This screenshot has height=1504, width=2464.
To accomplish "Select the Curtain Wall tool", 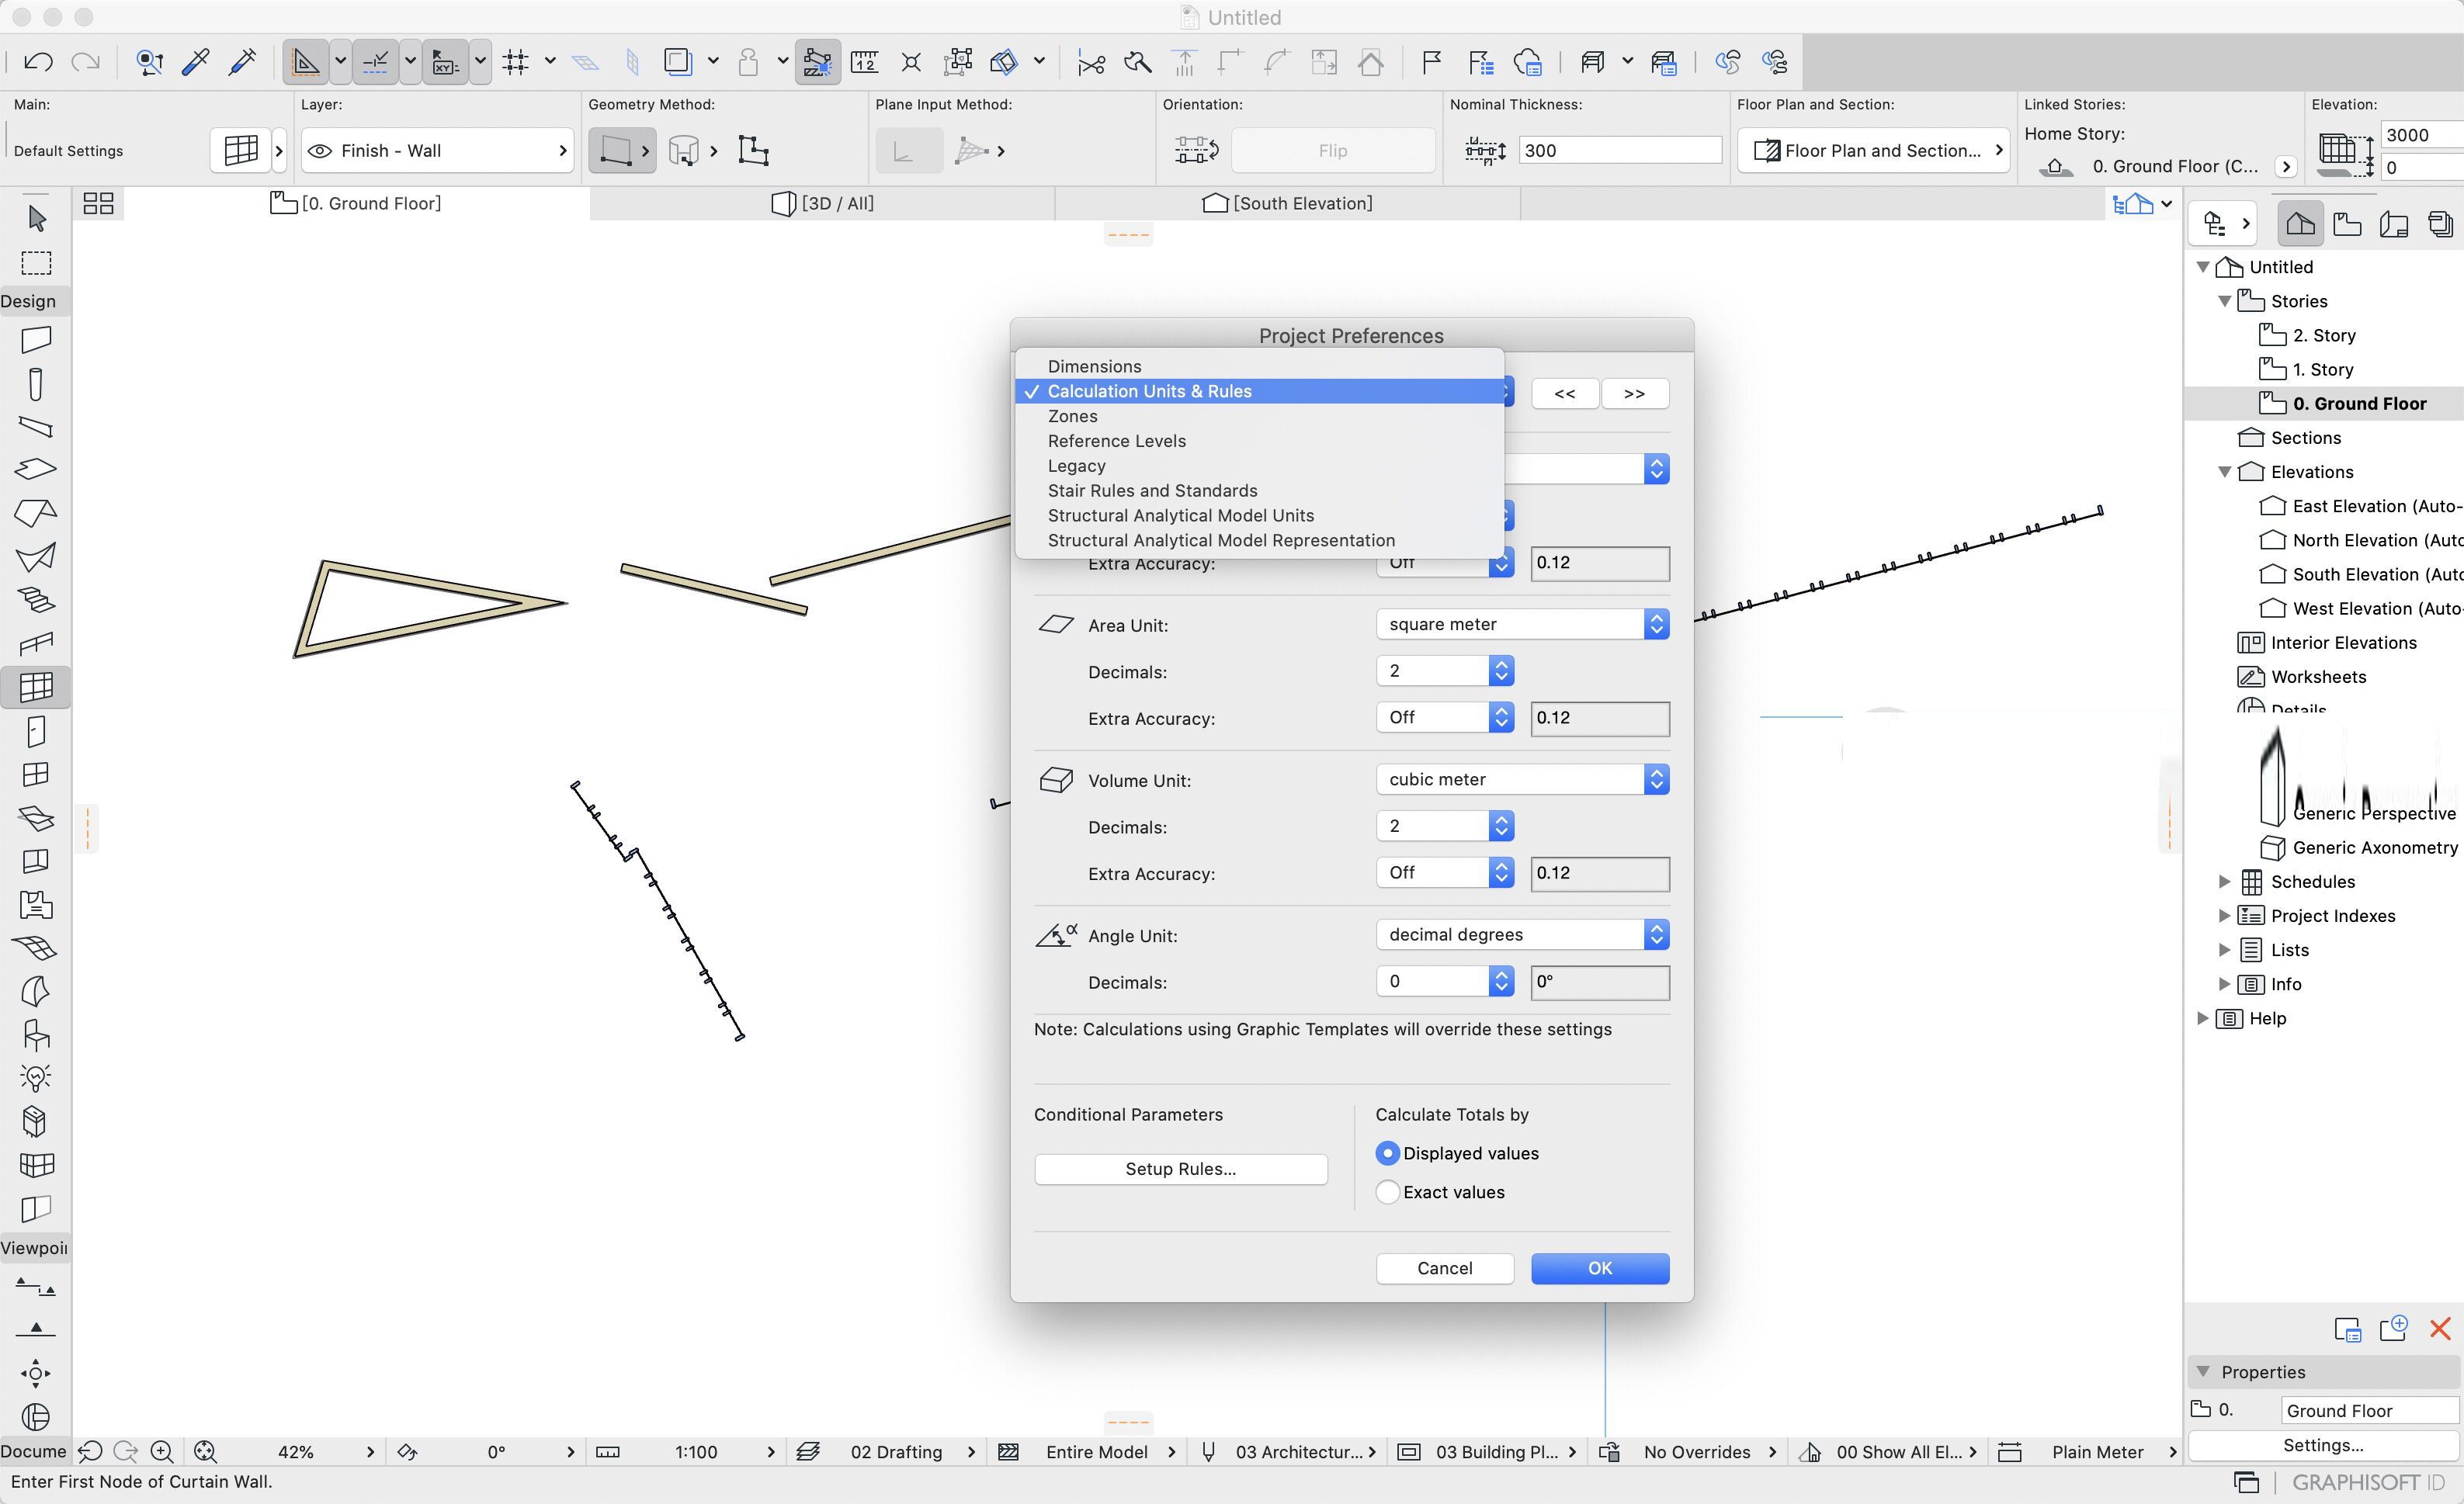I will click(36, 687).
